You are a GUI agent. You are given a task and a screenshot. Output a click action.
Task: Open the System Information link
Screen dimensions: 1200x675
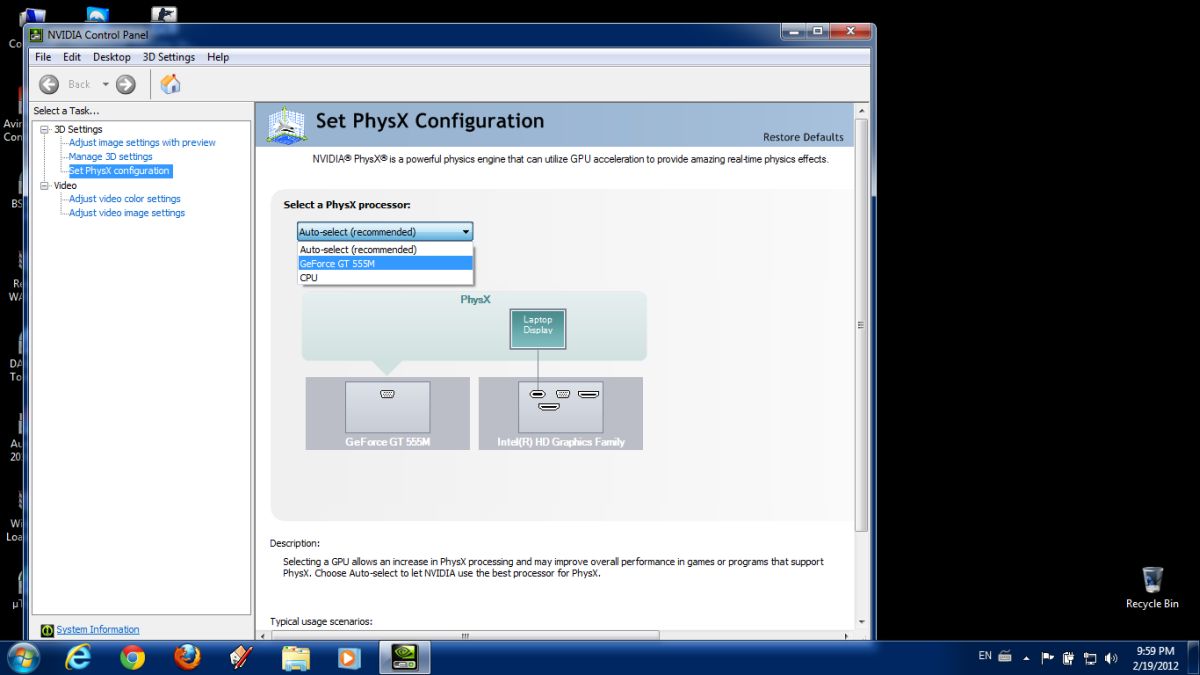click(x=98, y=630)
